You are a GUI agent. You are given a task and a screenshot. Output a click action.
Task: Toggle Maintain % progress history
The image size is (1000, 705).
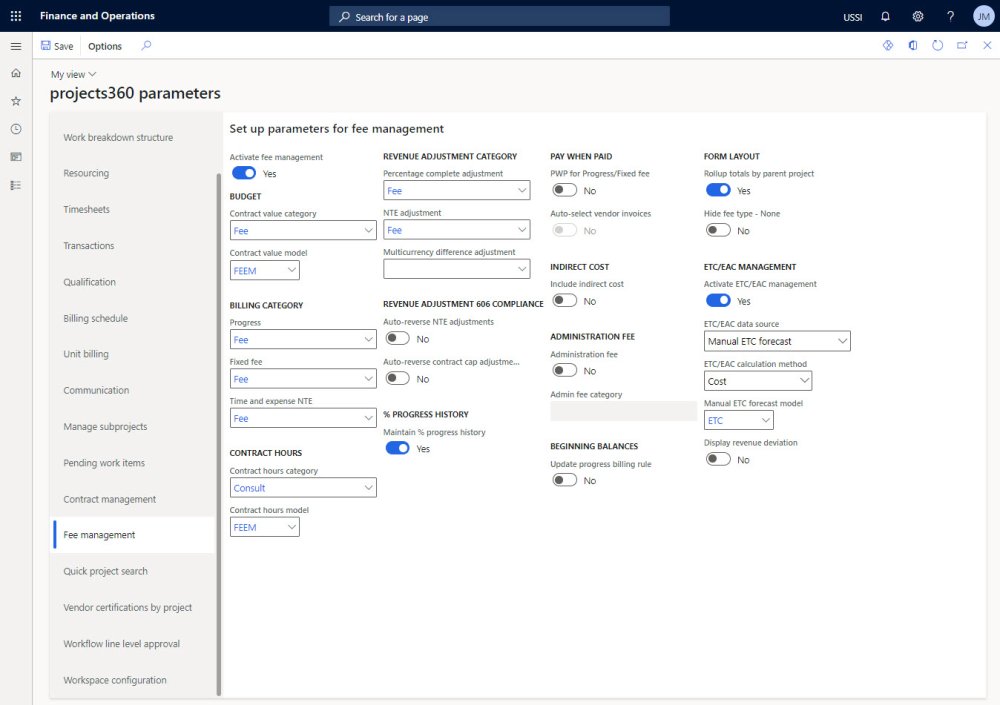tap(397, 449)
